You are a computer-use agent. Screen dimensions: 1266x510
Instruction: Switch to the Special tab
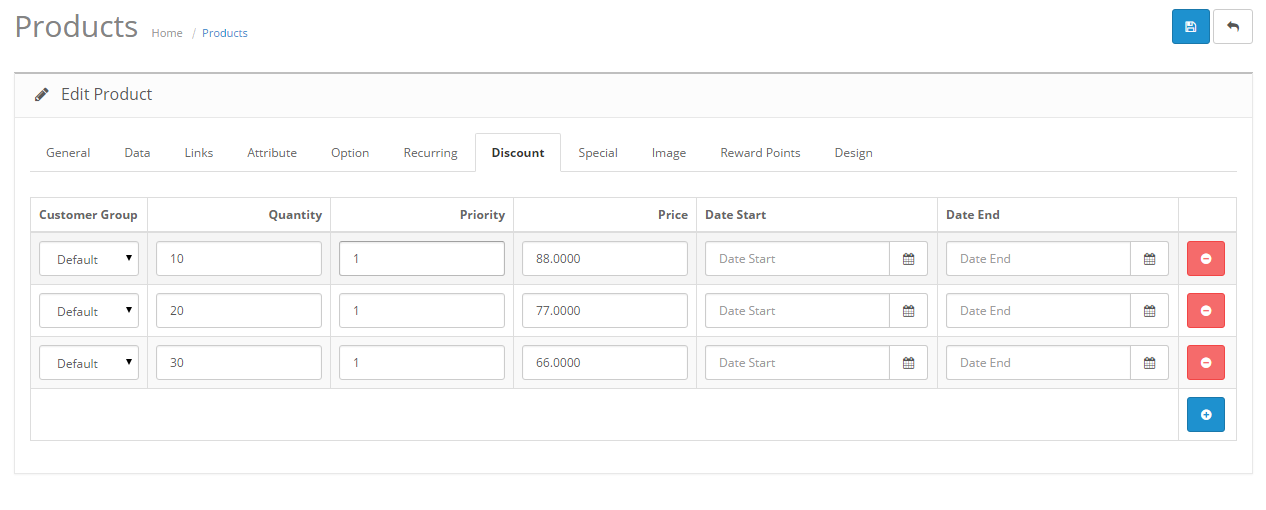tap(597, 153)
